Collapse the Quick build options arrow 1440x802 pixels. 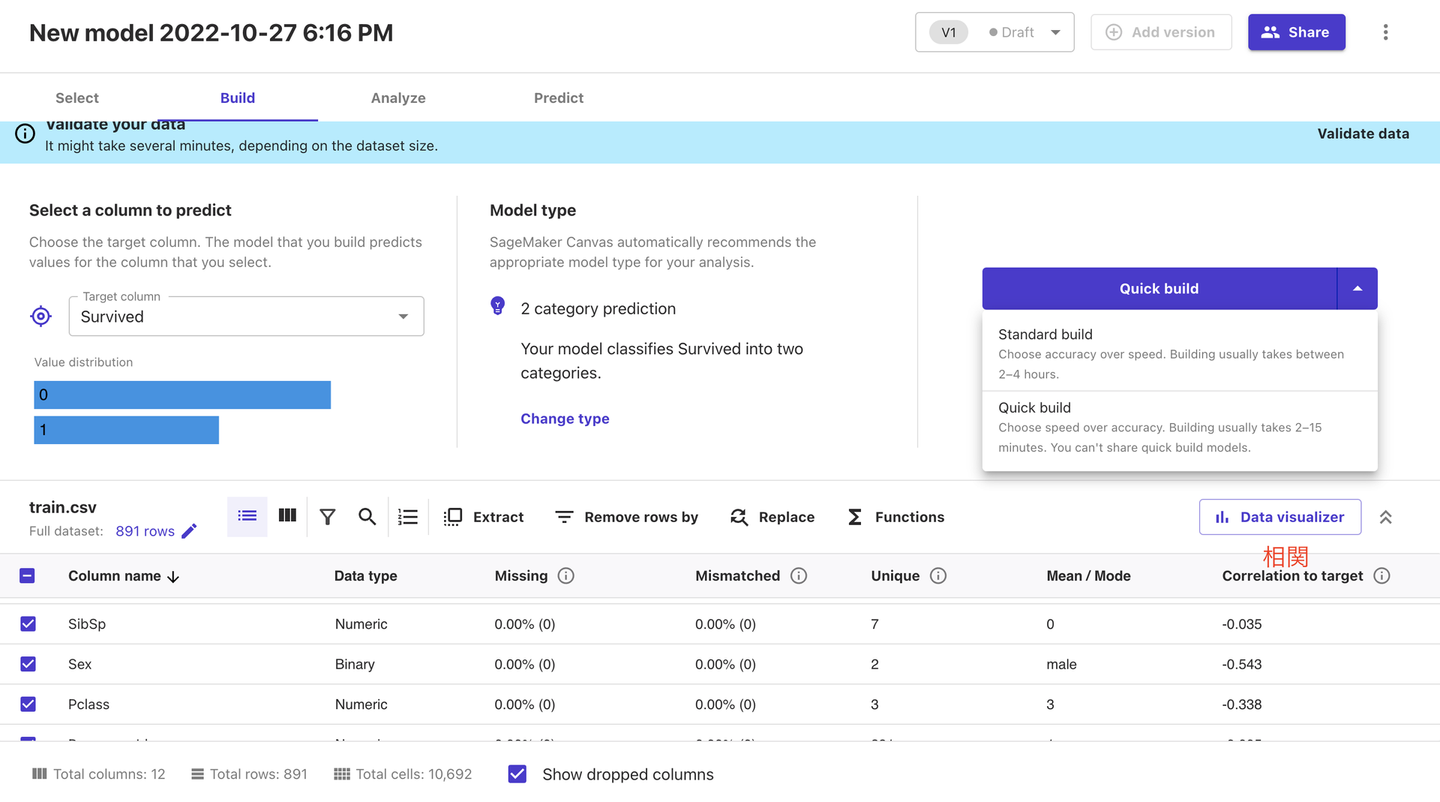coord(1357,289)
